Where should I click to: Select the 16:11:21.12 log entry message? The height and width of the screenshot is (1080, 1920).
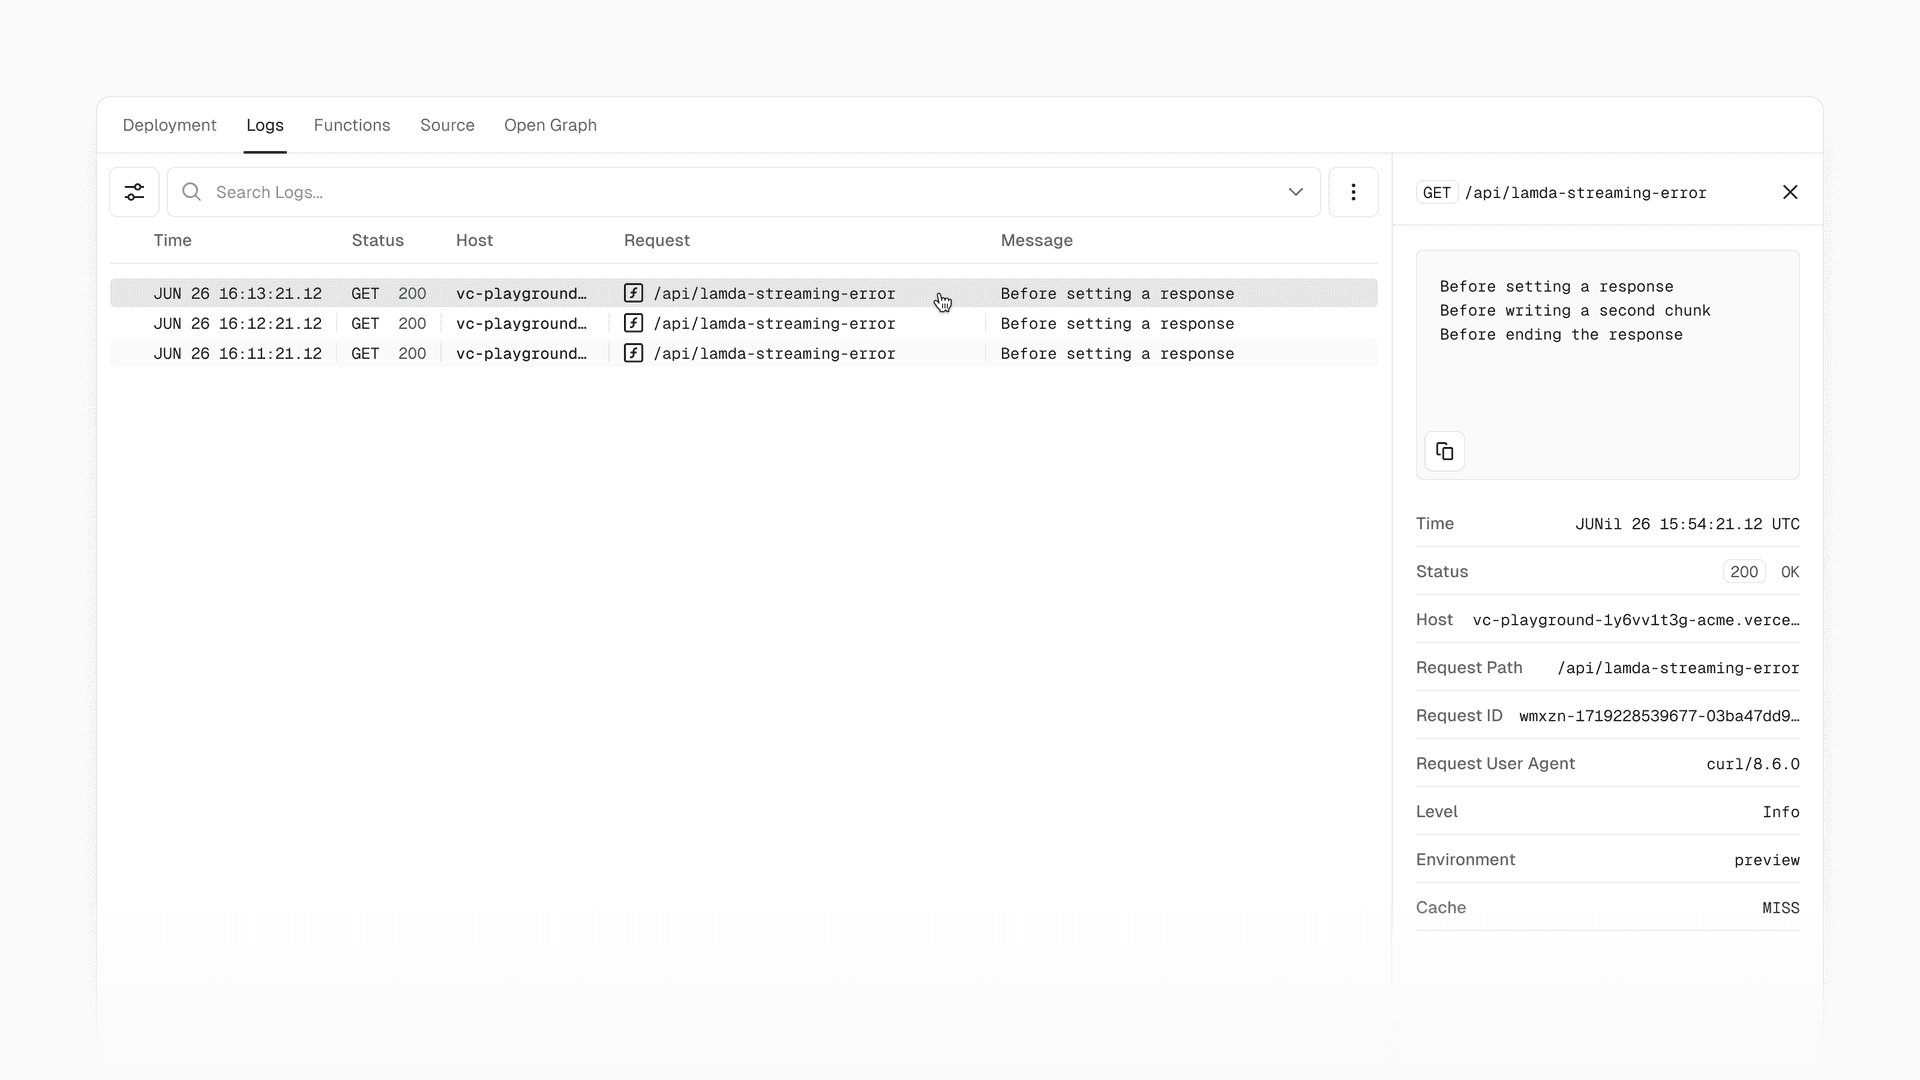pyautogui.click(x=1117, y=353)
